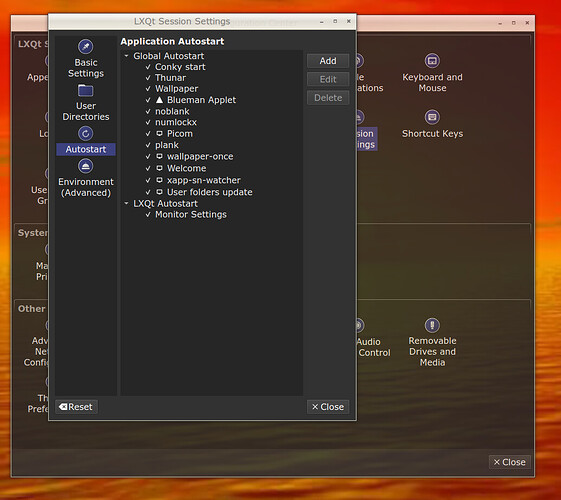
Task: Switch to User Directories page
Action: tap(86, 111)
